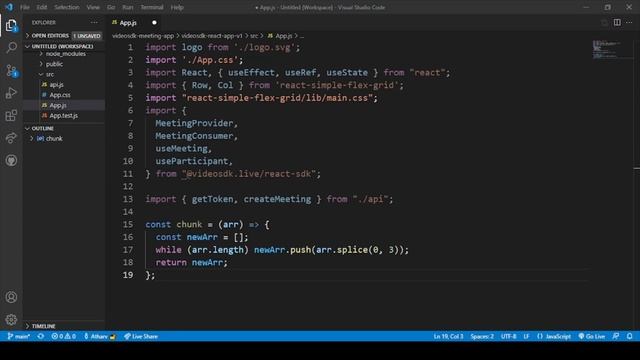Click the 1 Unsaved badge in Open Editors
Viewport: 640px width, 360px height.
coord(87,36)
